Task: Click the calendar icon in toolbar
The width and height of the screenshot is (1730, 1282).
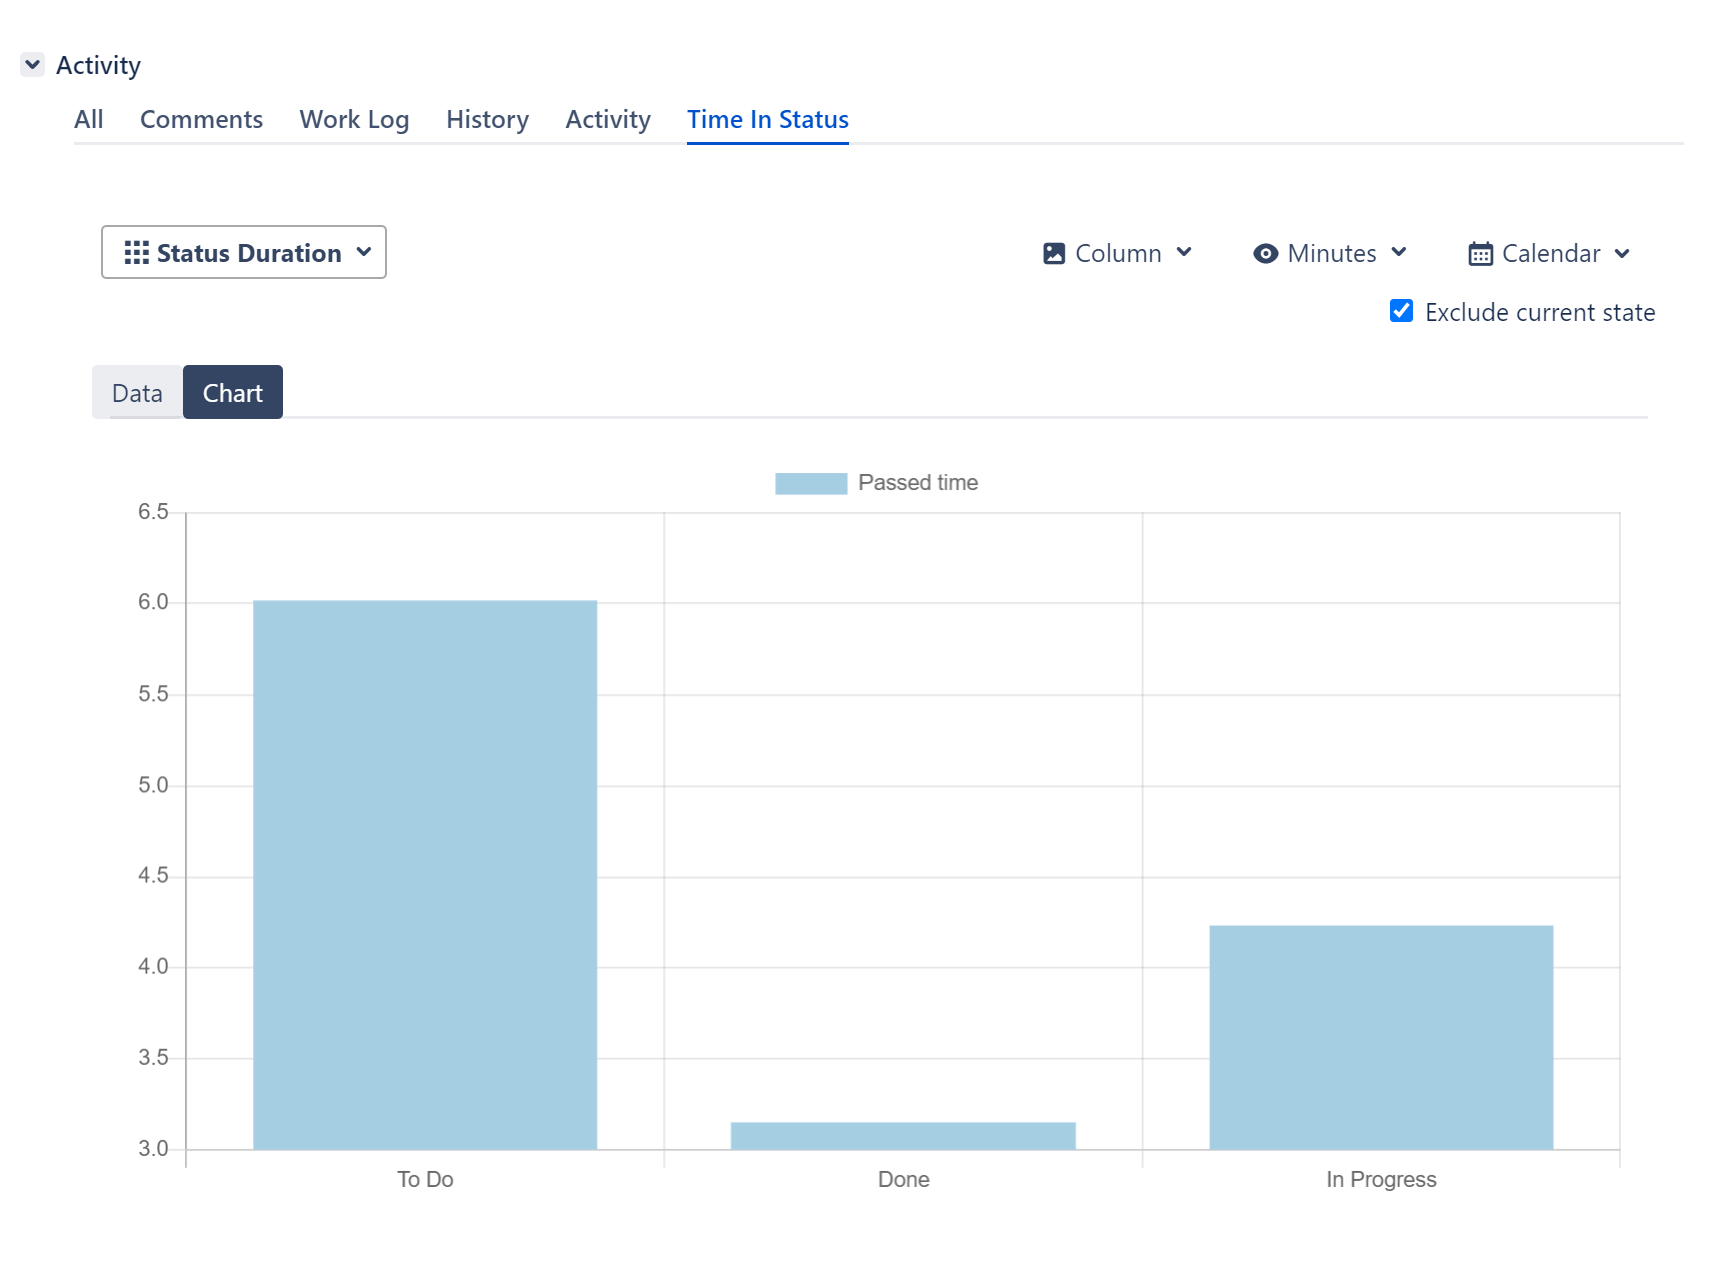Action: [x=1480, y=254]
